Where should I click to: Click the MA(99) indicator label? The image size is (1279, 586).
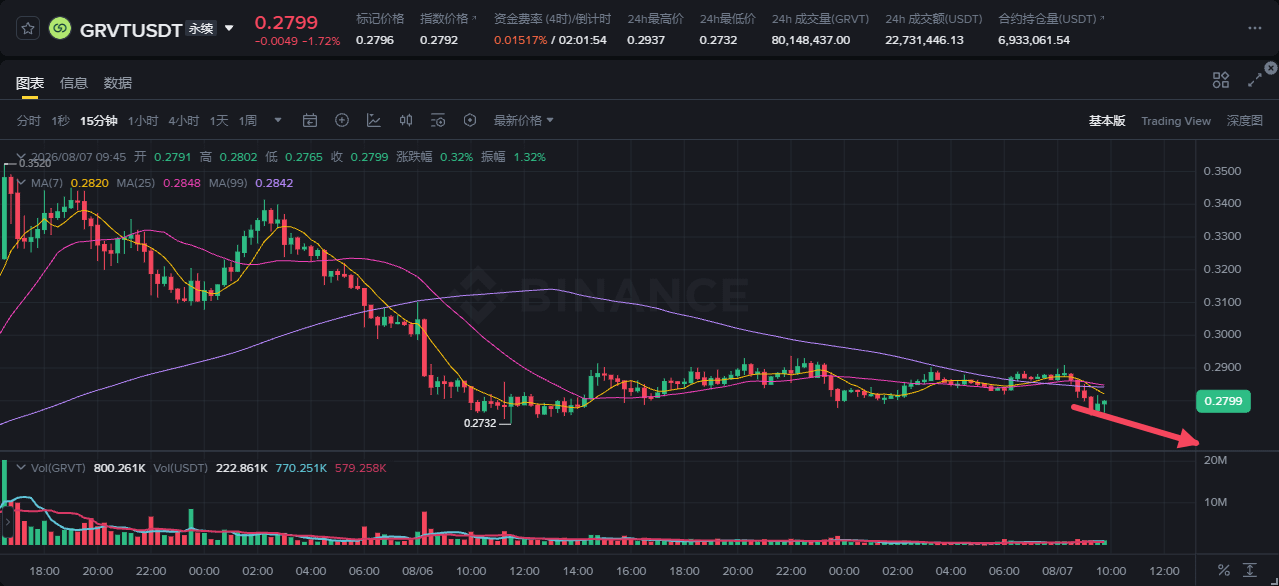(228, 183)
